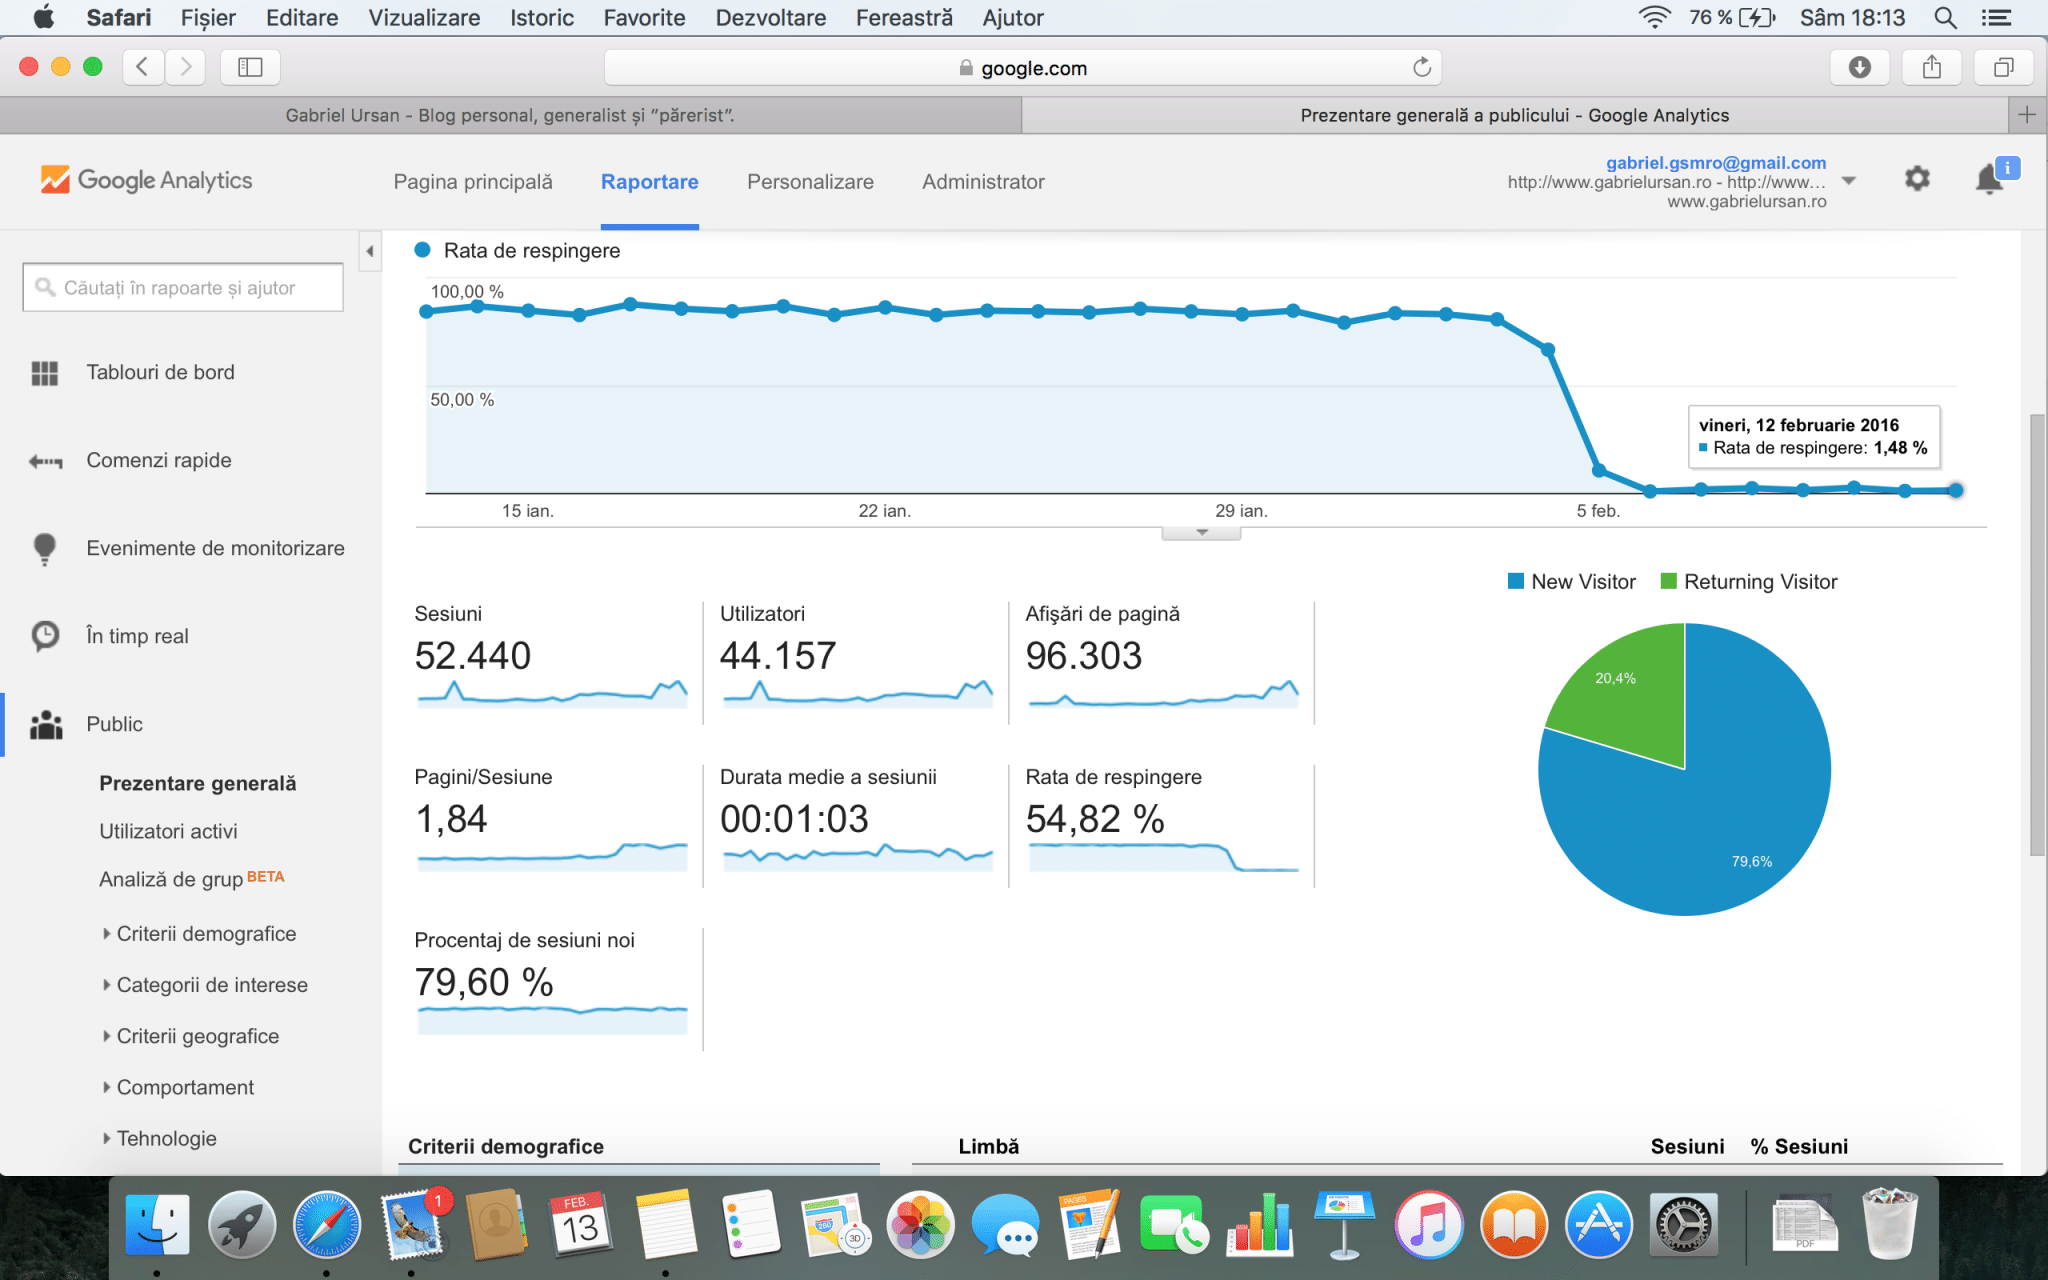Open the Personalizare tab
Viewport: 2048px width, 1280px height.
tap(810, 182)
